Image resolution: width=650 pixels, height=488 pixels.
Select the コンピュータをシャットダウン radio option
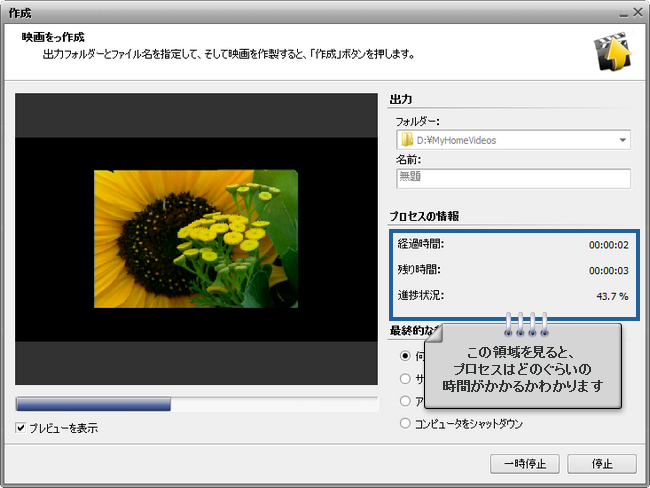(x=405, y=423)
